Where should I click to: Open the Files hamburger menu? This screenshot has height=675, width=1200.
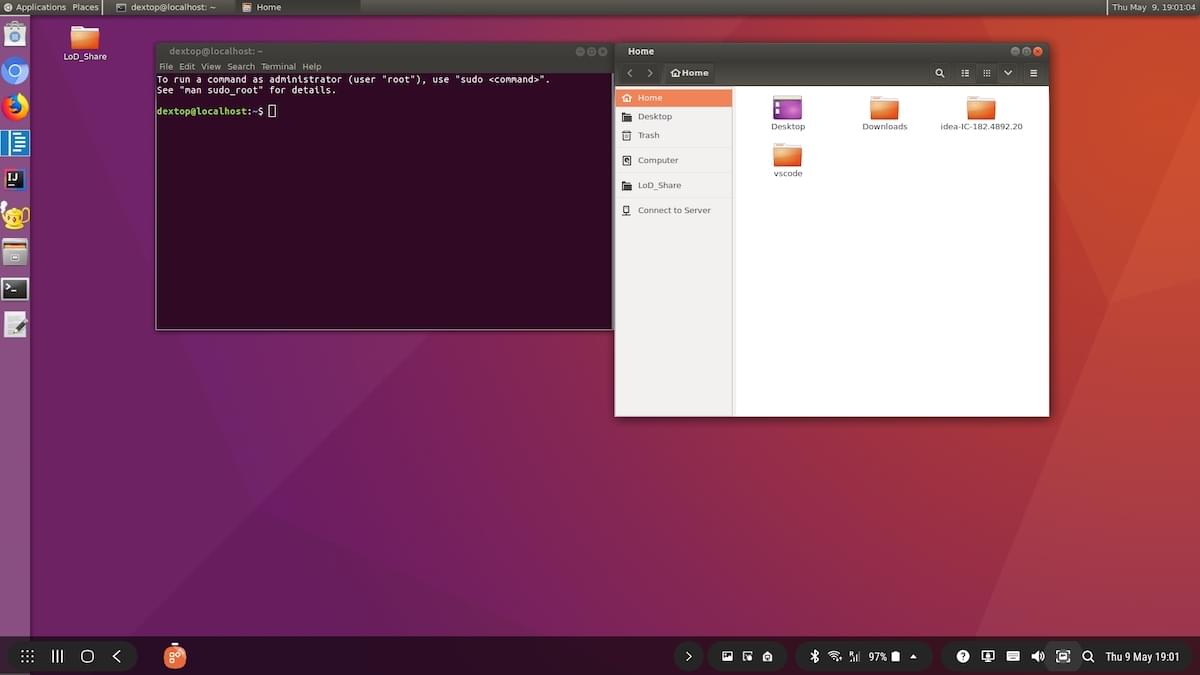click(x=1033, y=73)
